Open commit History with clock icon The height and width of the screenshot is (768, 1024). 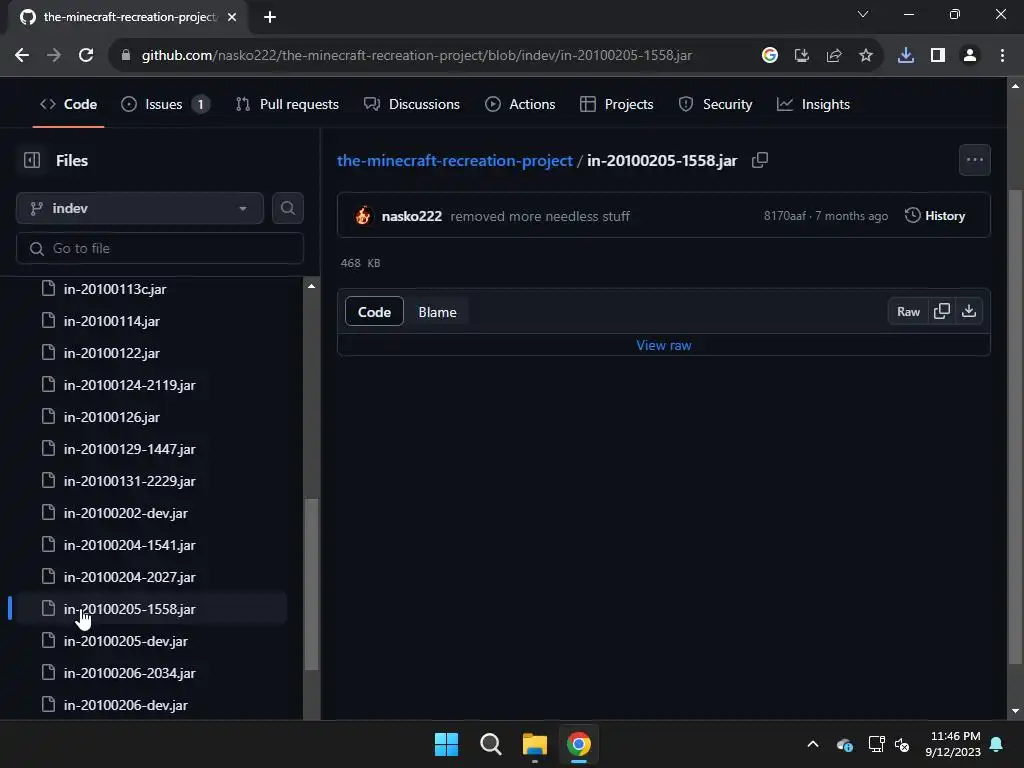[935, 216]
